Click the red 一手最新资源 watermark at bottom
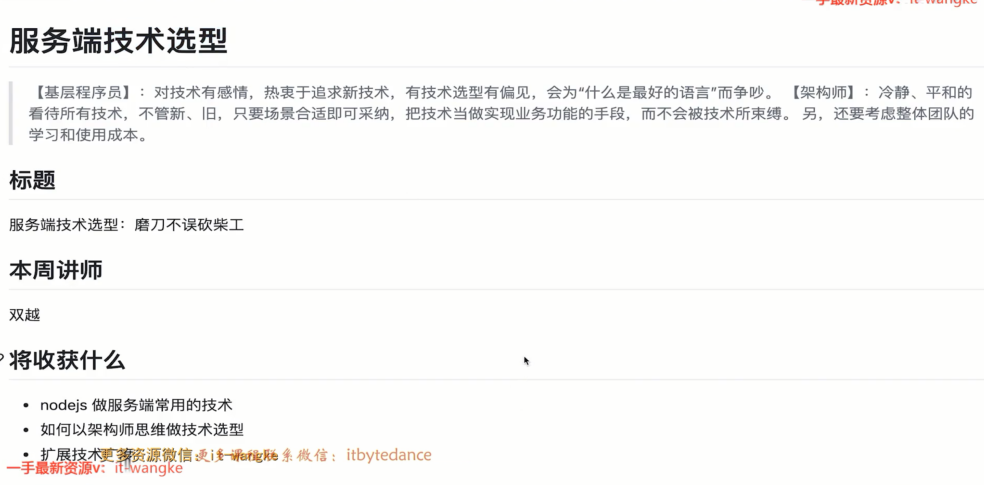Image resolution: width=984 pixels, height=485 pixels. (x=94, y=469)
